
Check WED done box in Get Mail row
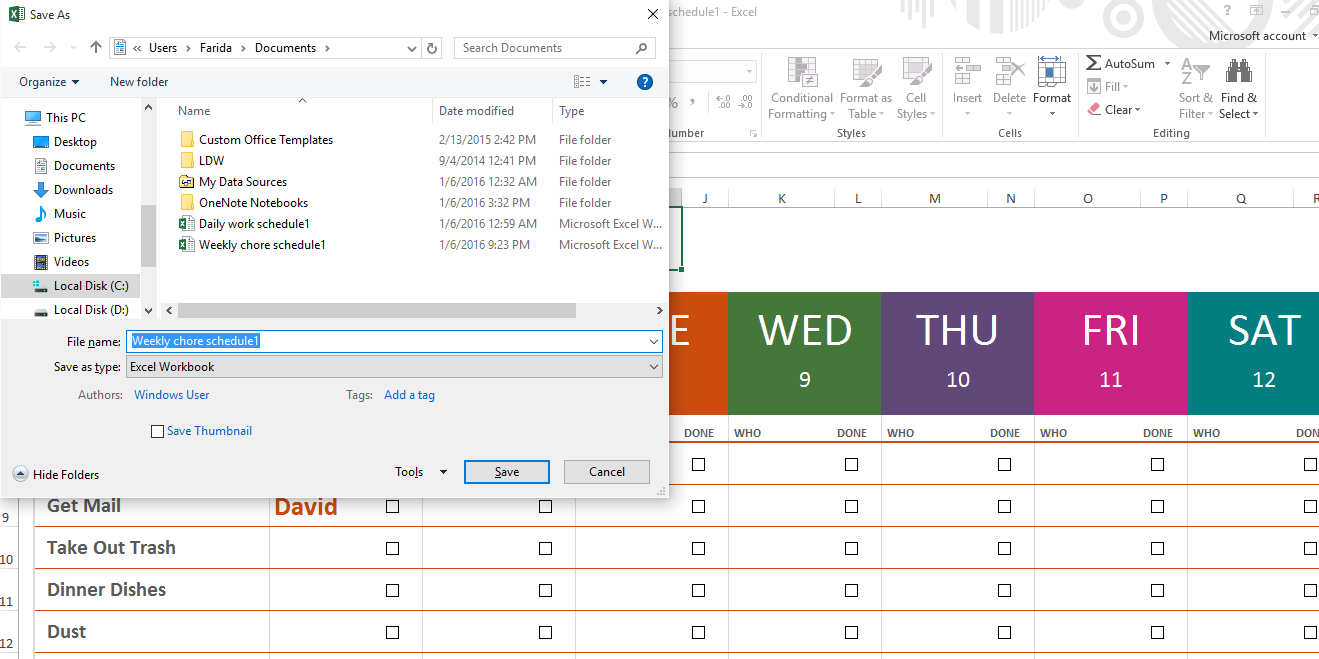tap(851, 507)
